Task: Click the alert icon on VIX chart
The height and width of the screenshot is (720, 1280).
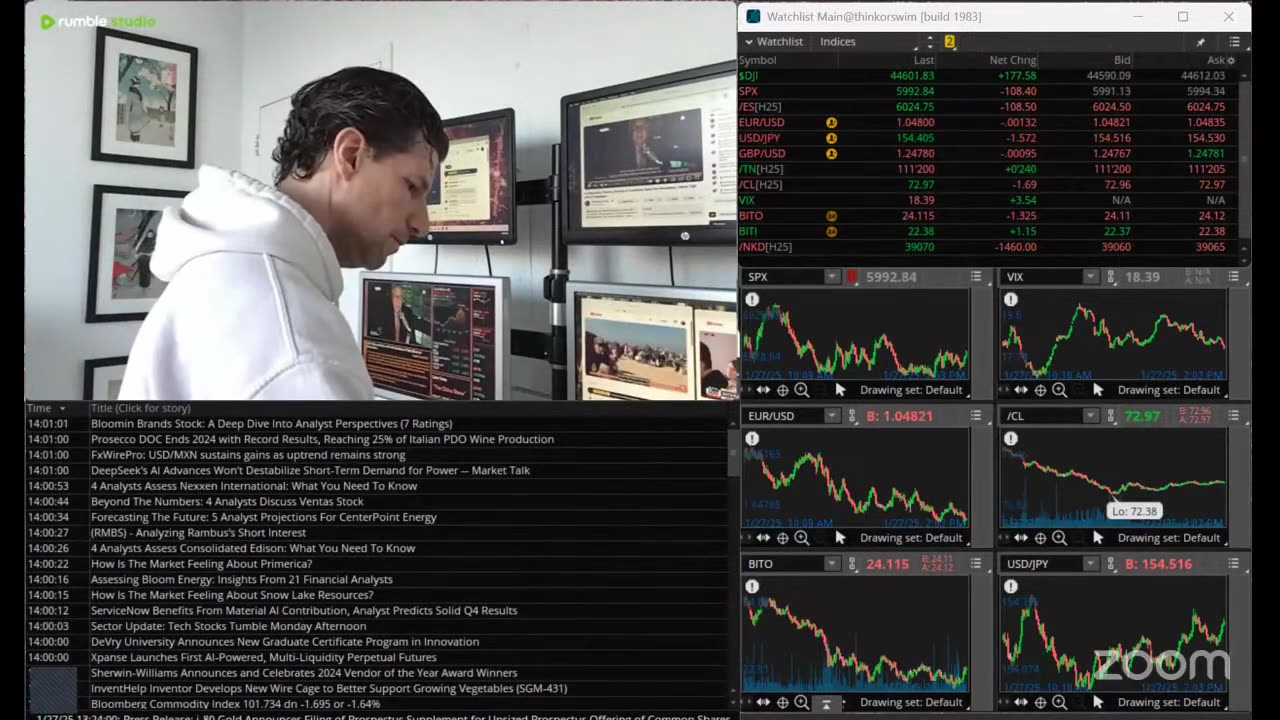Action: (1011, 300)
